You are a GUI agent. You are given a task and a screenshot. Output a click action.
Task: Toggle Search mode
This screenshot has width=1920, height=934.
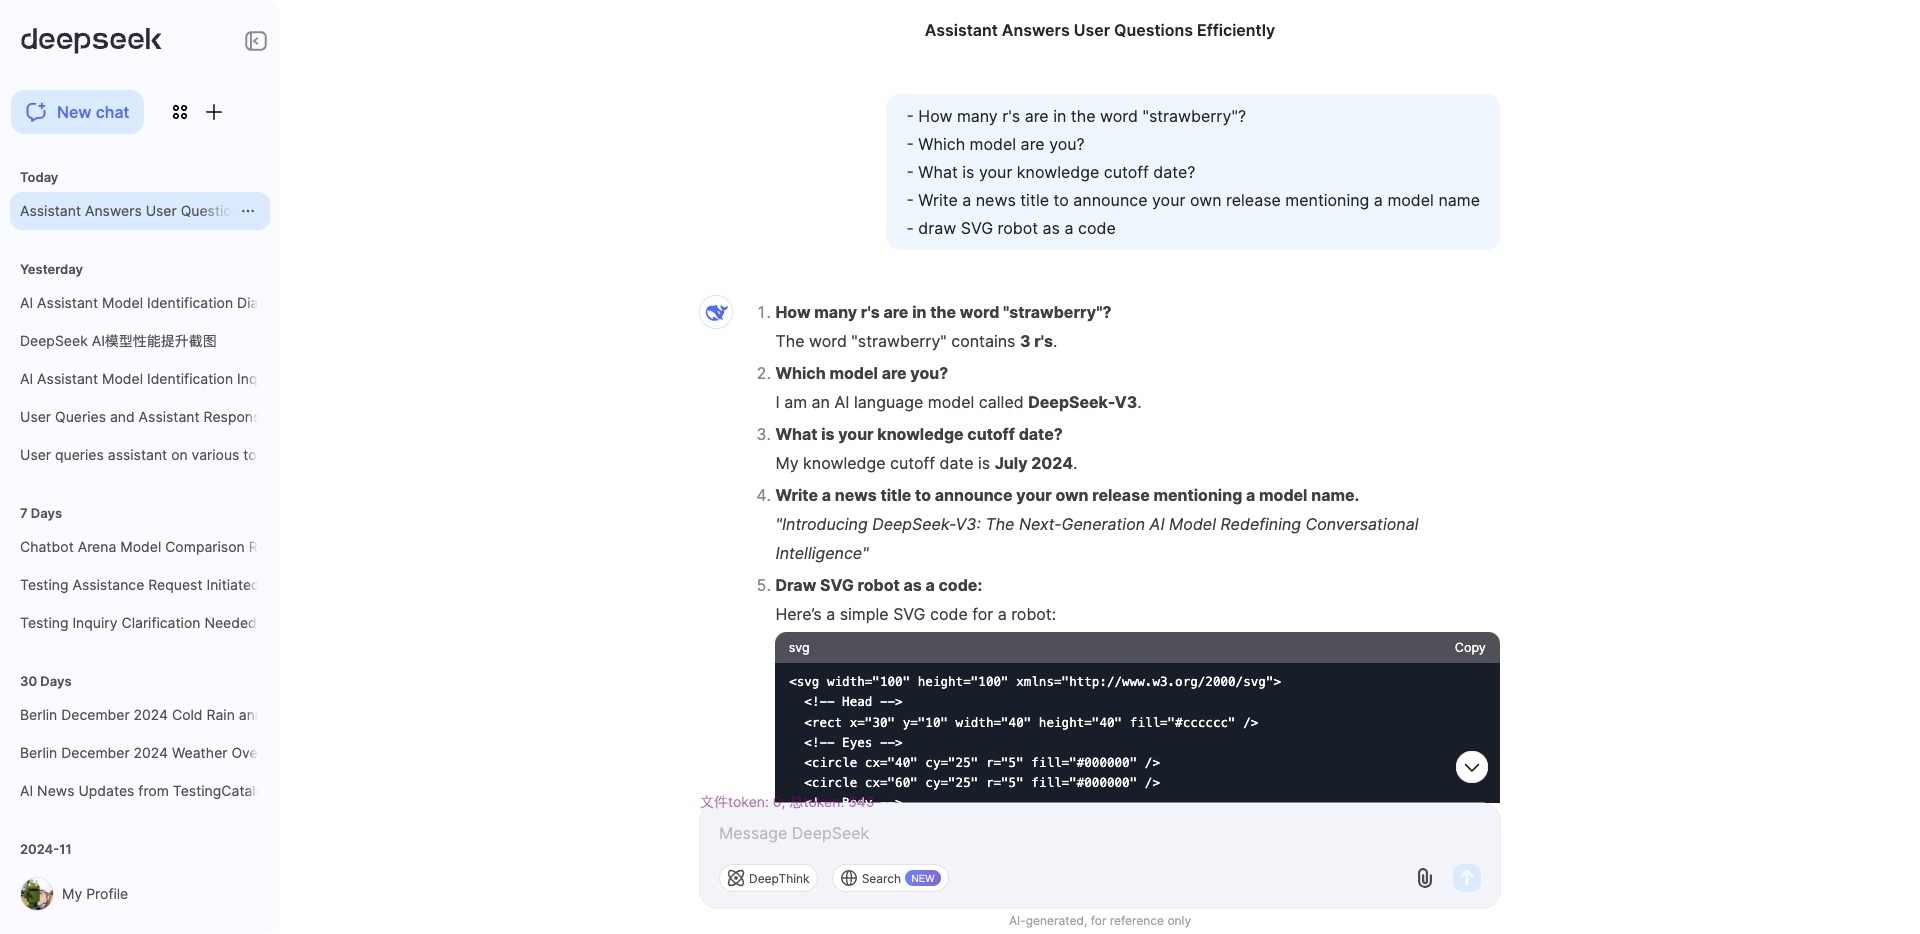click(x=890, y=878)
